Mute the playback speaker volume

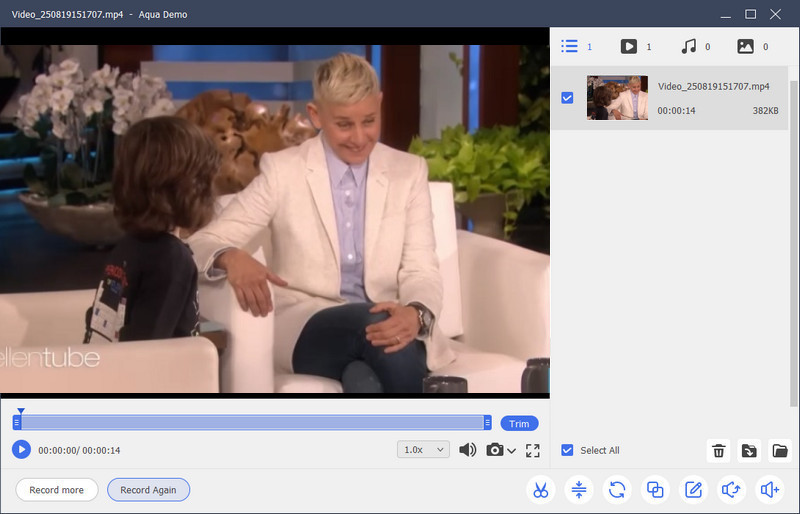coord(467,450)
